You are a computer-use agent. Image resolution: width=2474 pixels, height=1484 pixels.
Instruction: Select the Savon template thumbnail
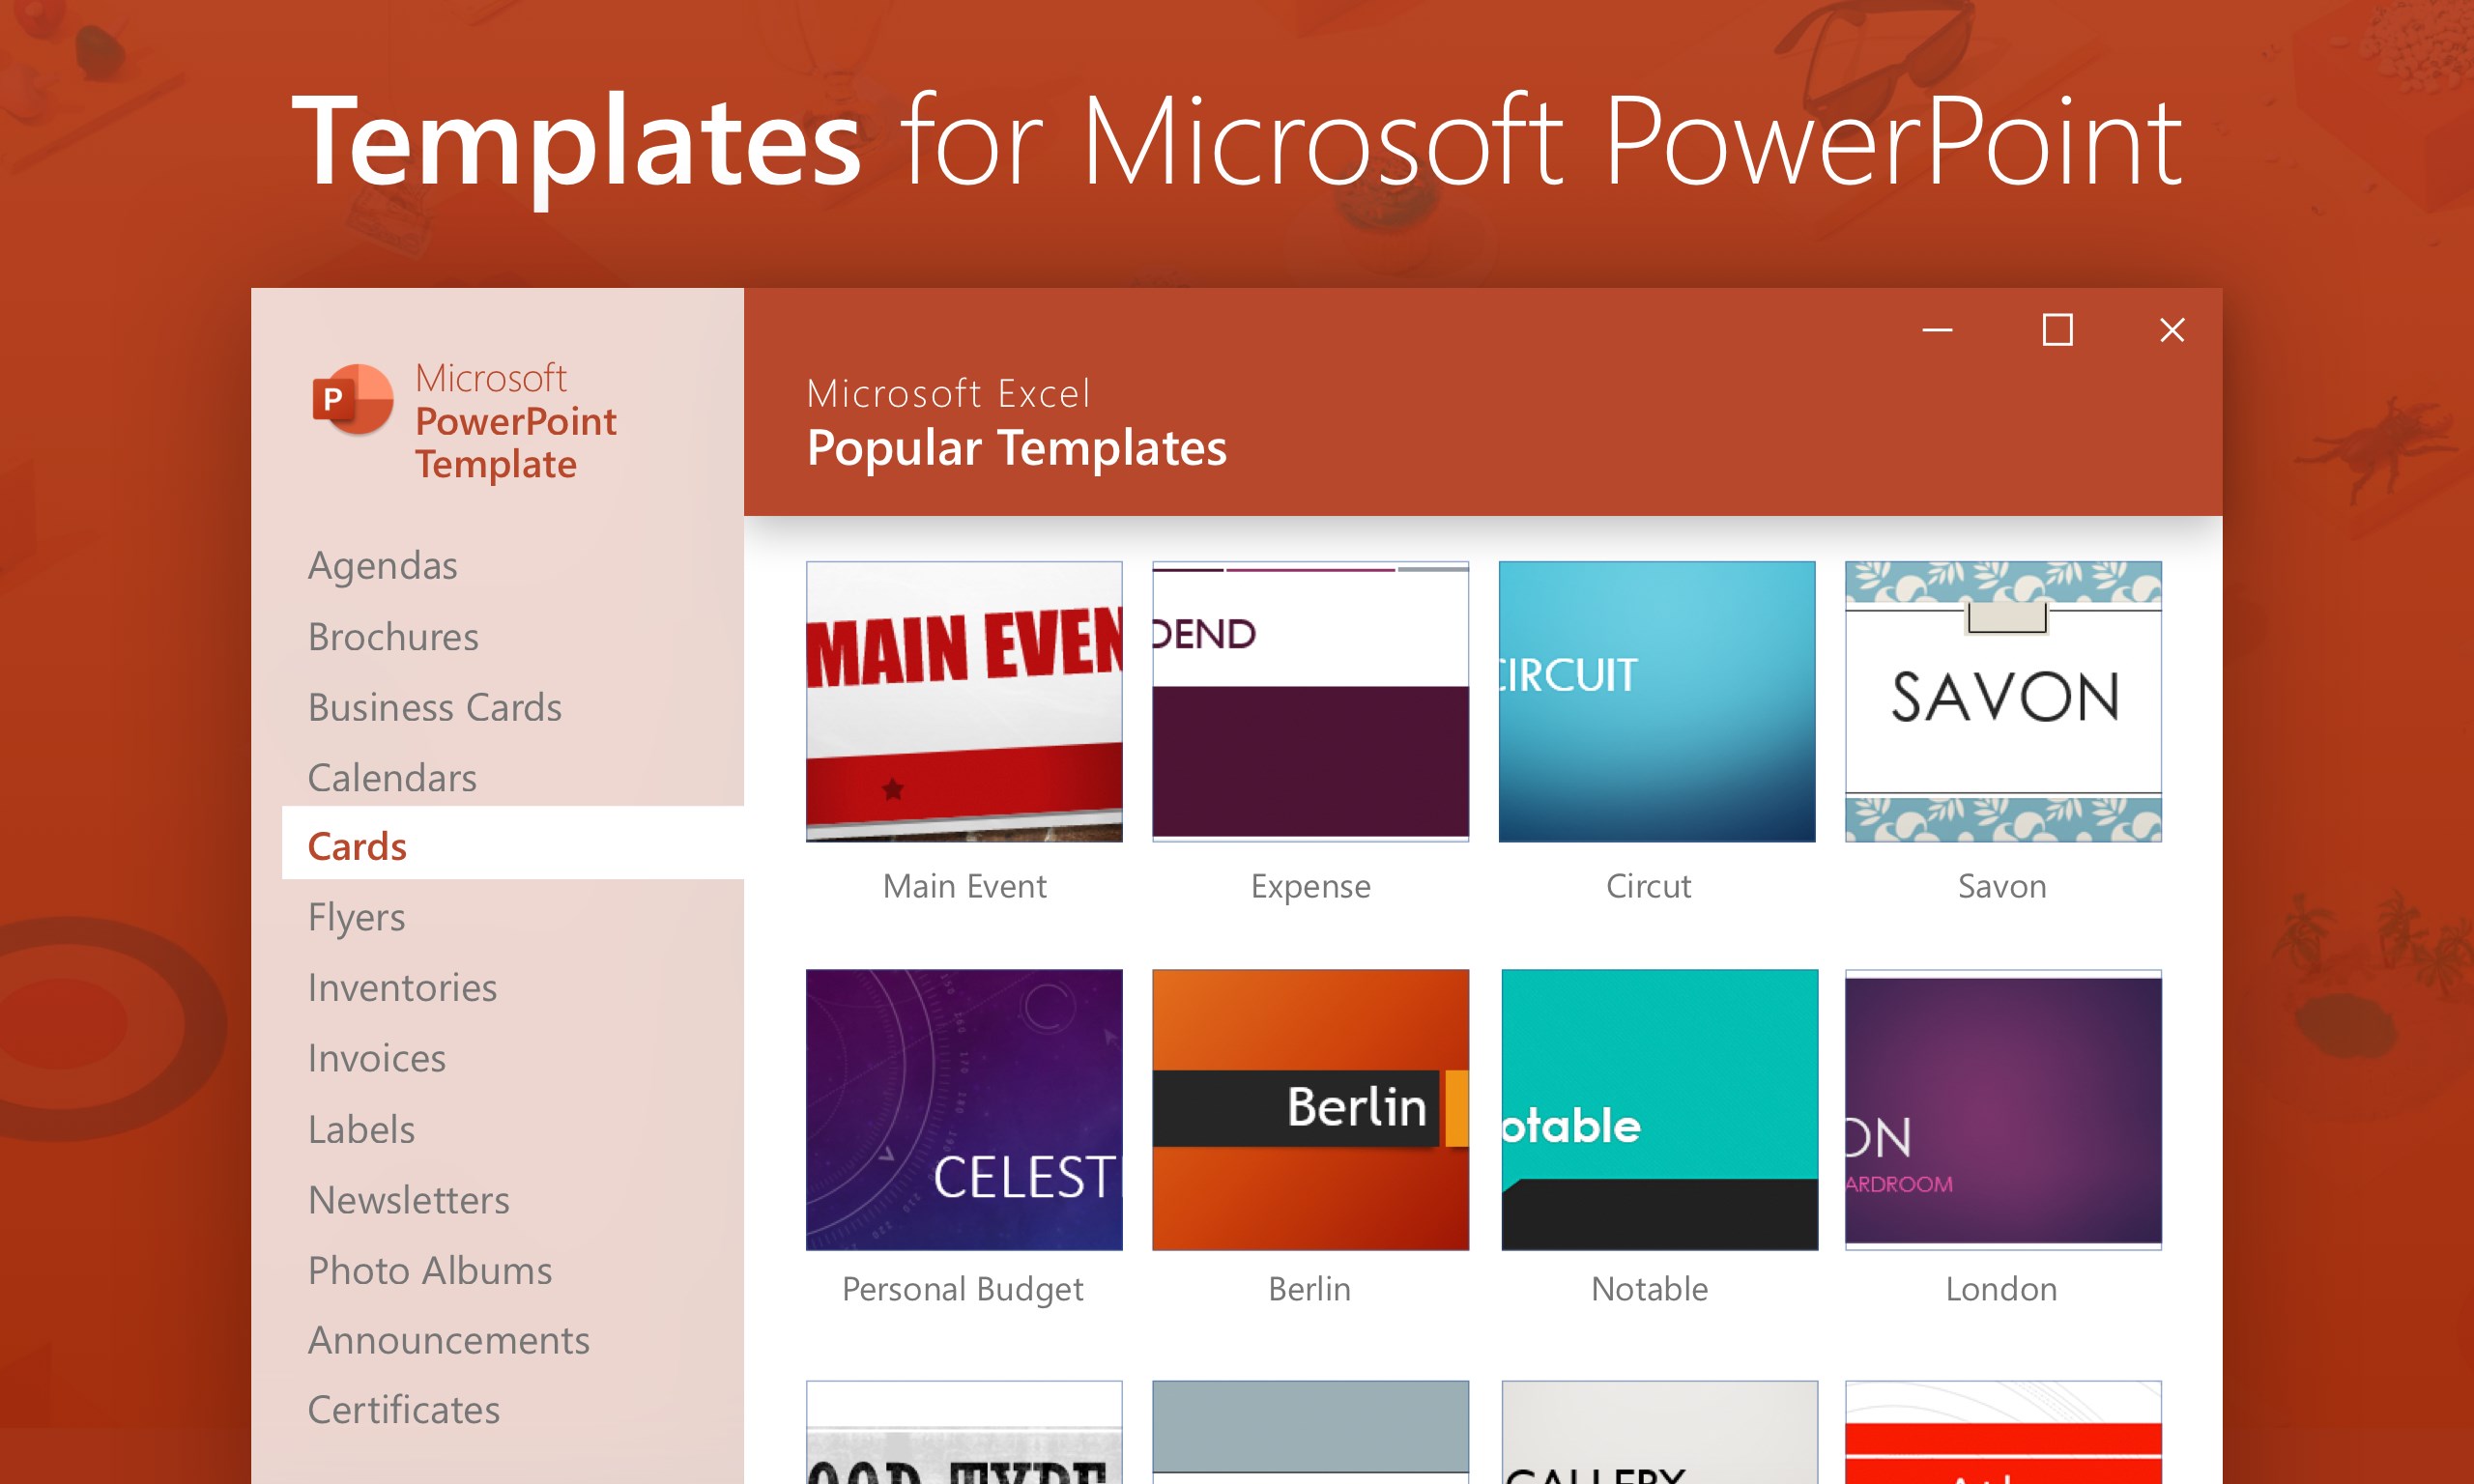click(x=2003, y=701)
